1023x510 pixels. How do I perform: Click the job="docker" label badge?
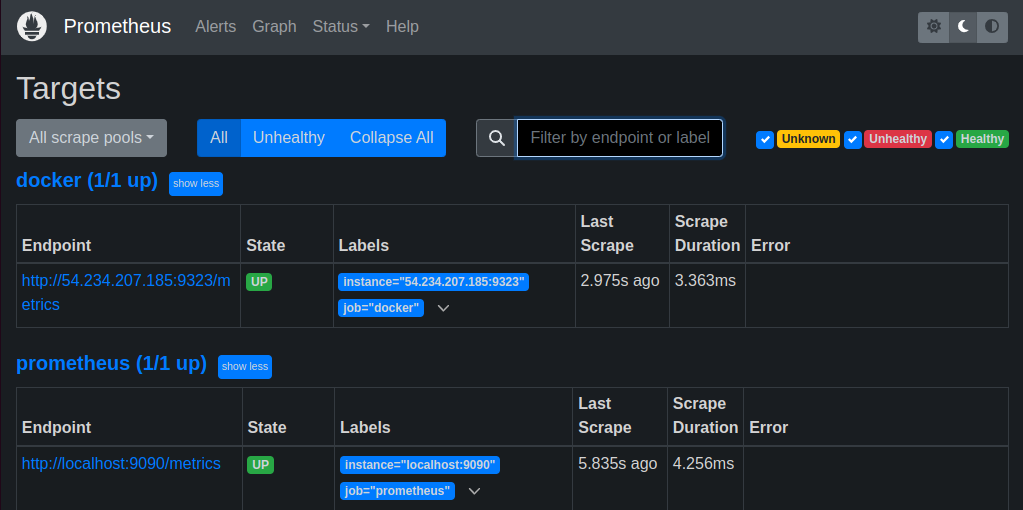click(381, 308)
